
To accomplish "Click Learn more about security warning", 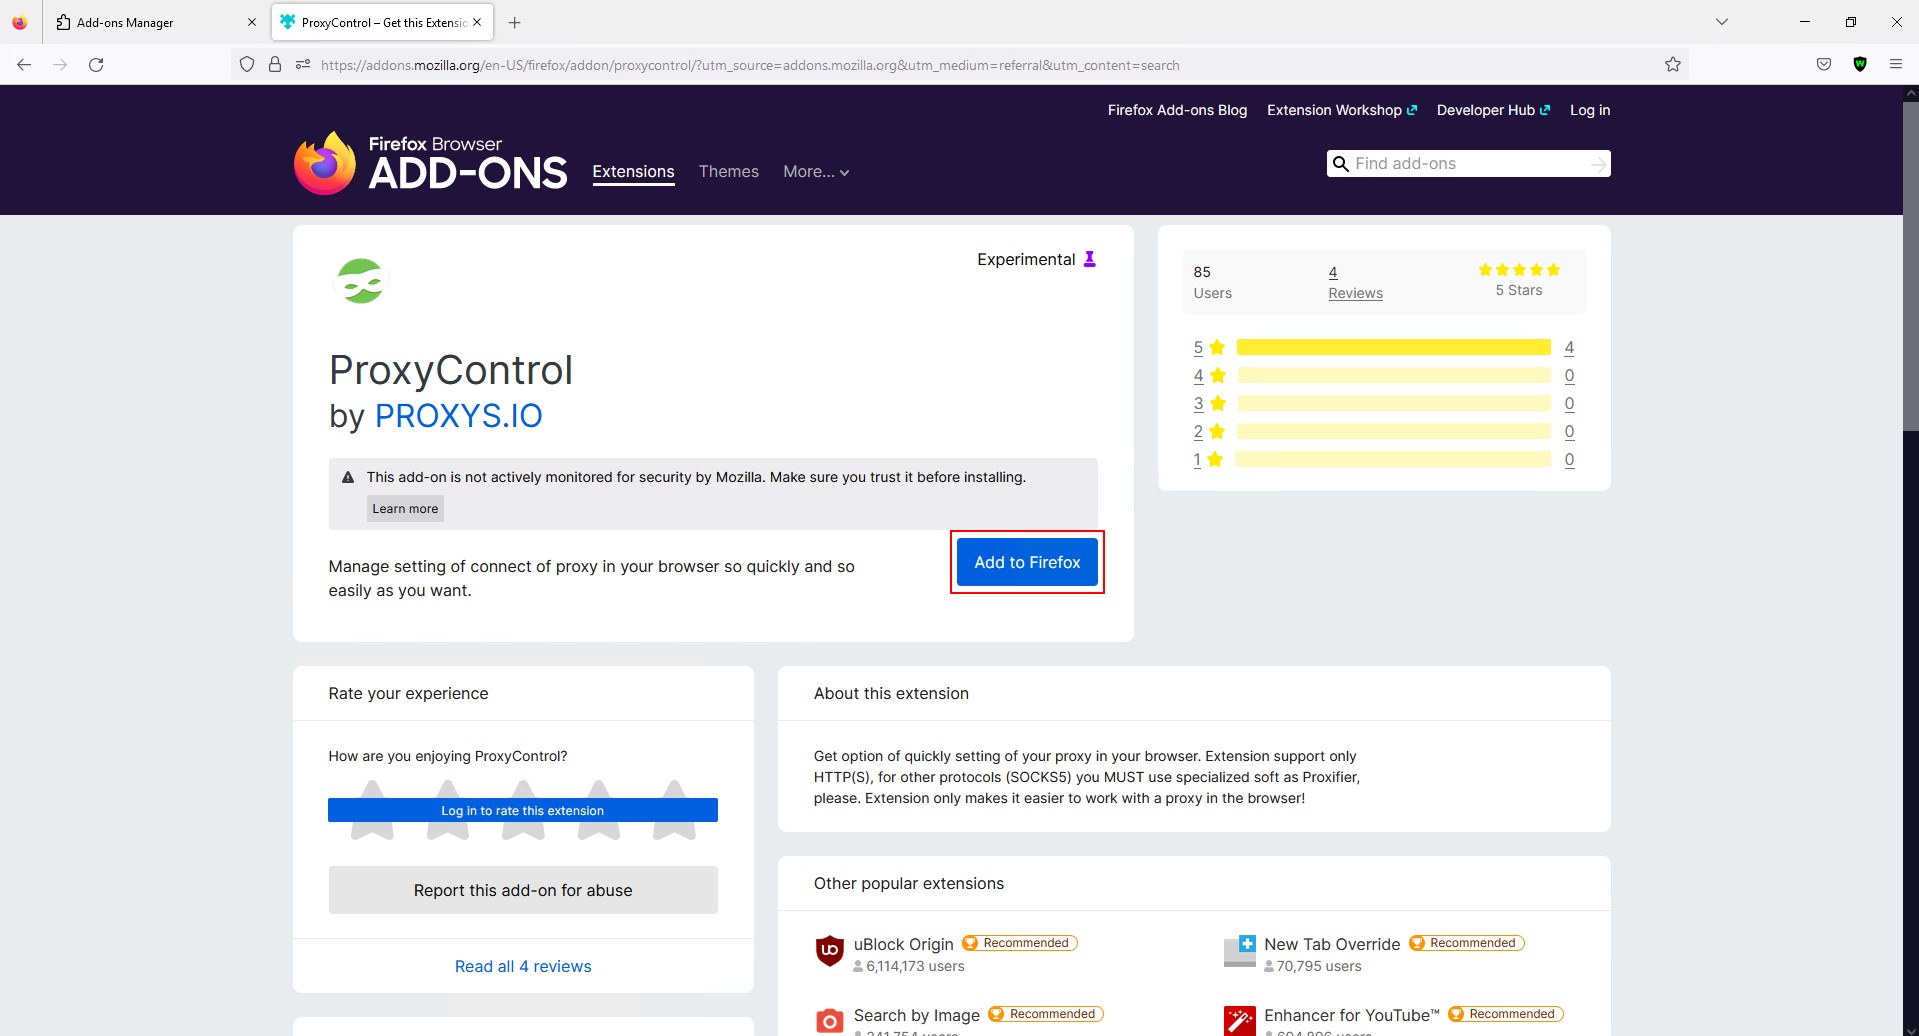I will click(405, 509).
